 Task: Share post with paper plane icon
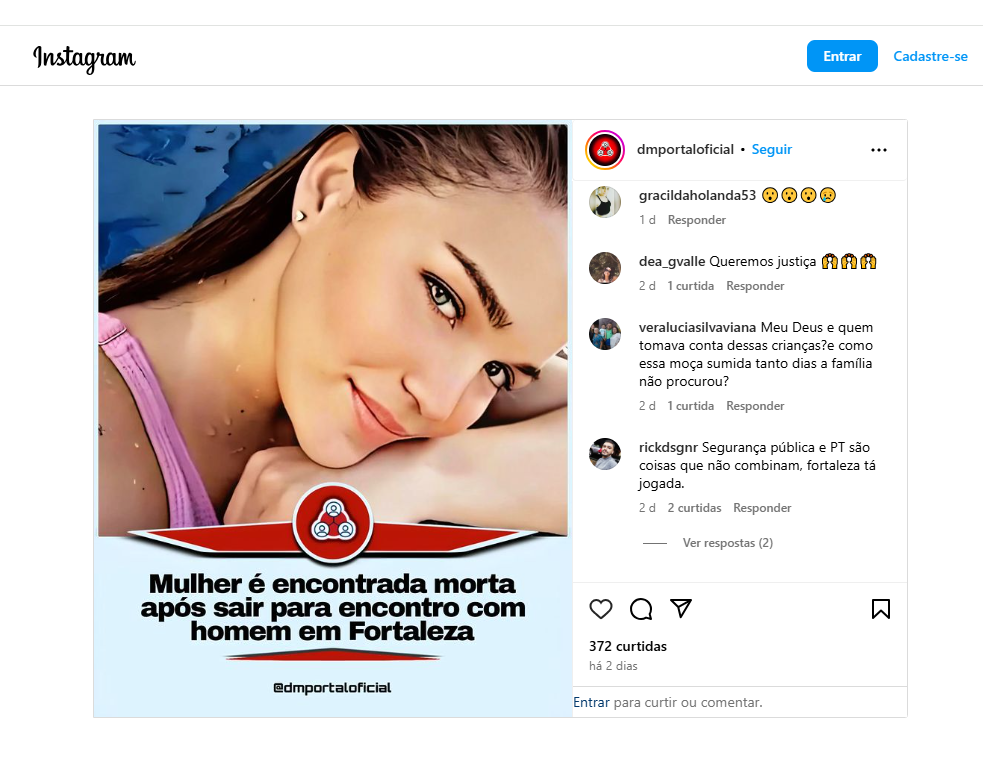pyautogui.click(x=681, y=608)
